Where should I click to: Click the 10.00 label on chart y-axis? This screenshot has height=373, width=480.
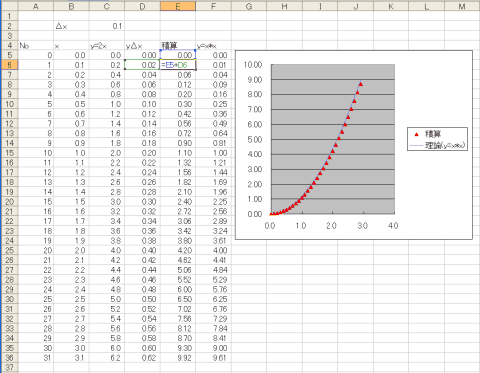pos(253,64)
